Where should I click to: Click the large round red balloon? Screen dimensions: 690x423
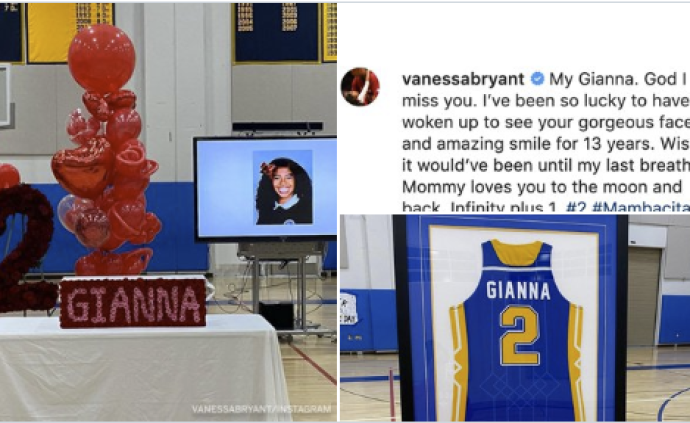pyautogui.click(x=102, y=59)
